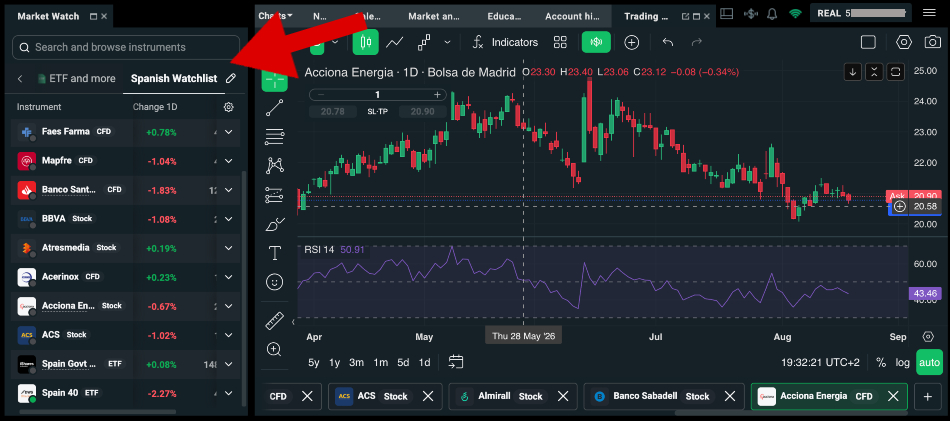Open the notifications bell
Image resolution: width=950 pixels, height=421 pixels.
point(772,13)
